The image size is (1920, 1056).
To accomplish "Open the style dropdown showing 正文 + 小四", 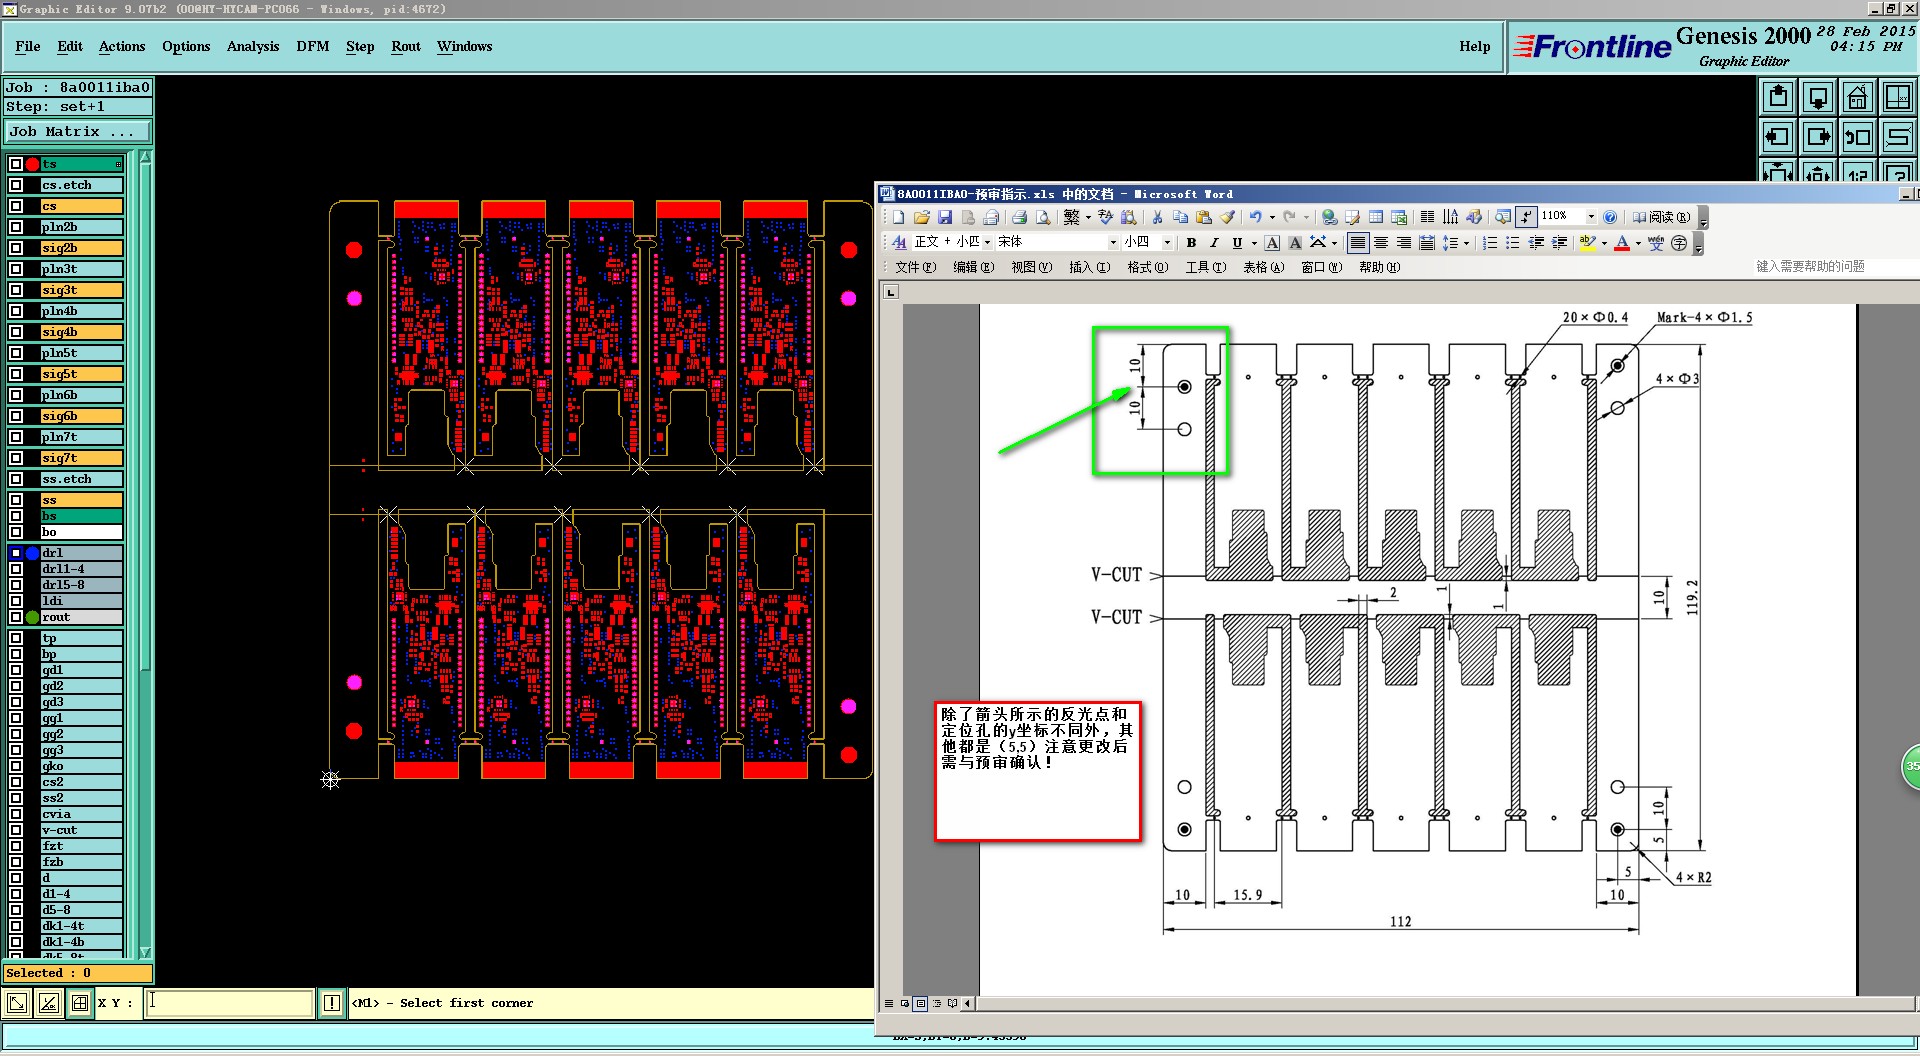I will point(987,242).
